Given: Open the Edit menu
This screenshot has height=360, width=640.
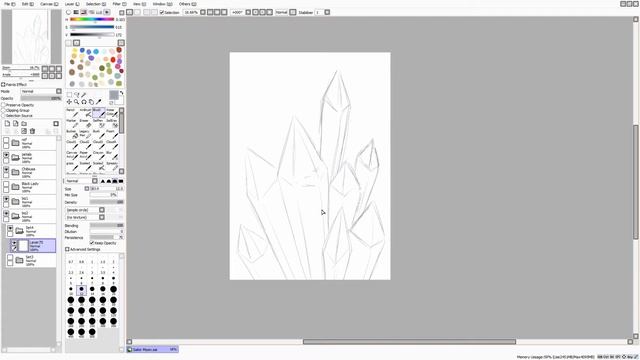Looking at the screenshot, I should click(28, 4).
